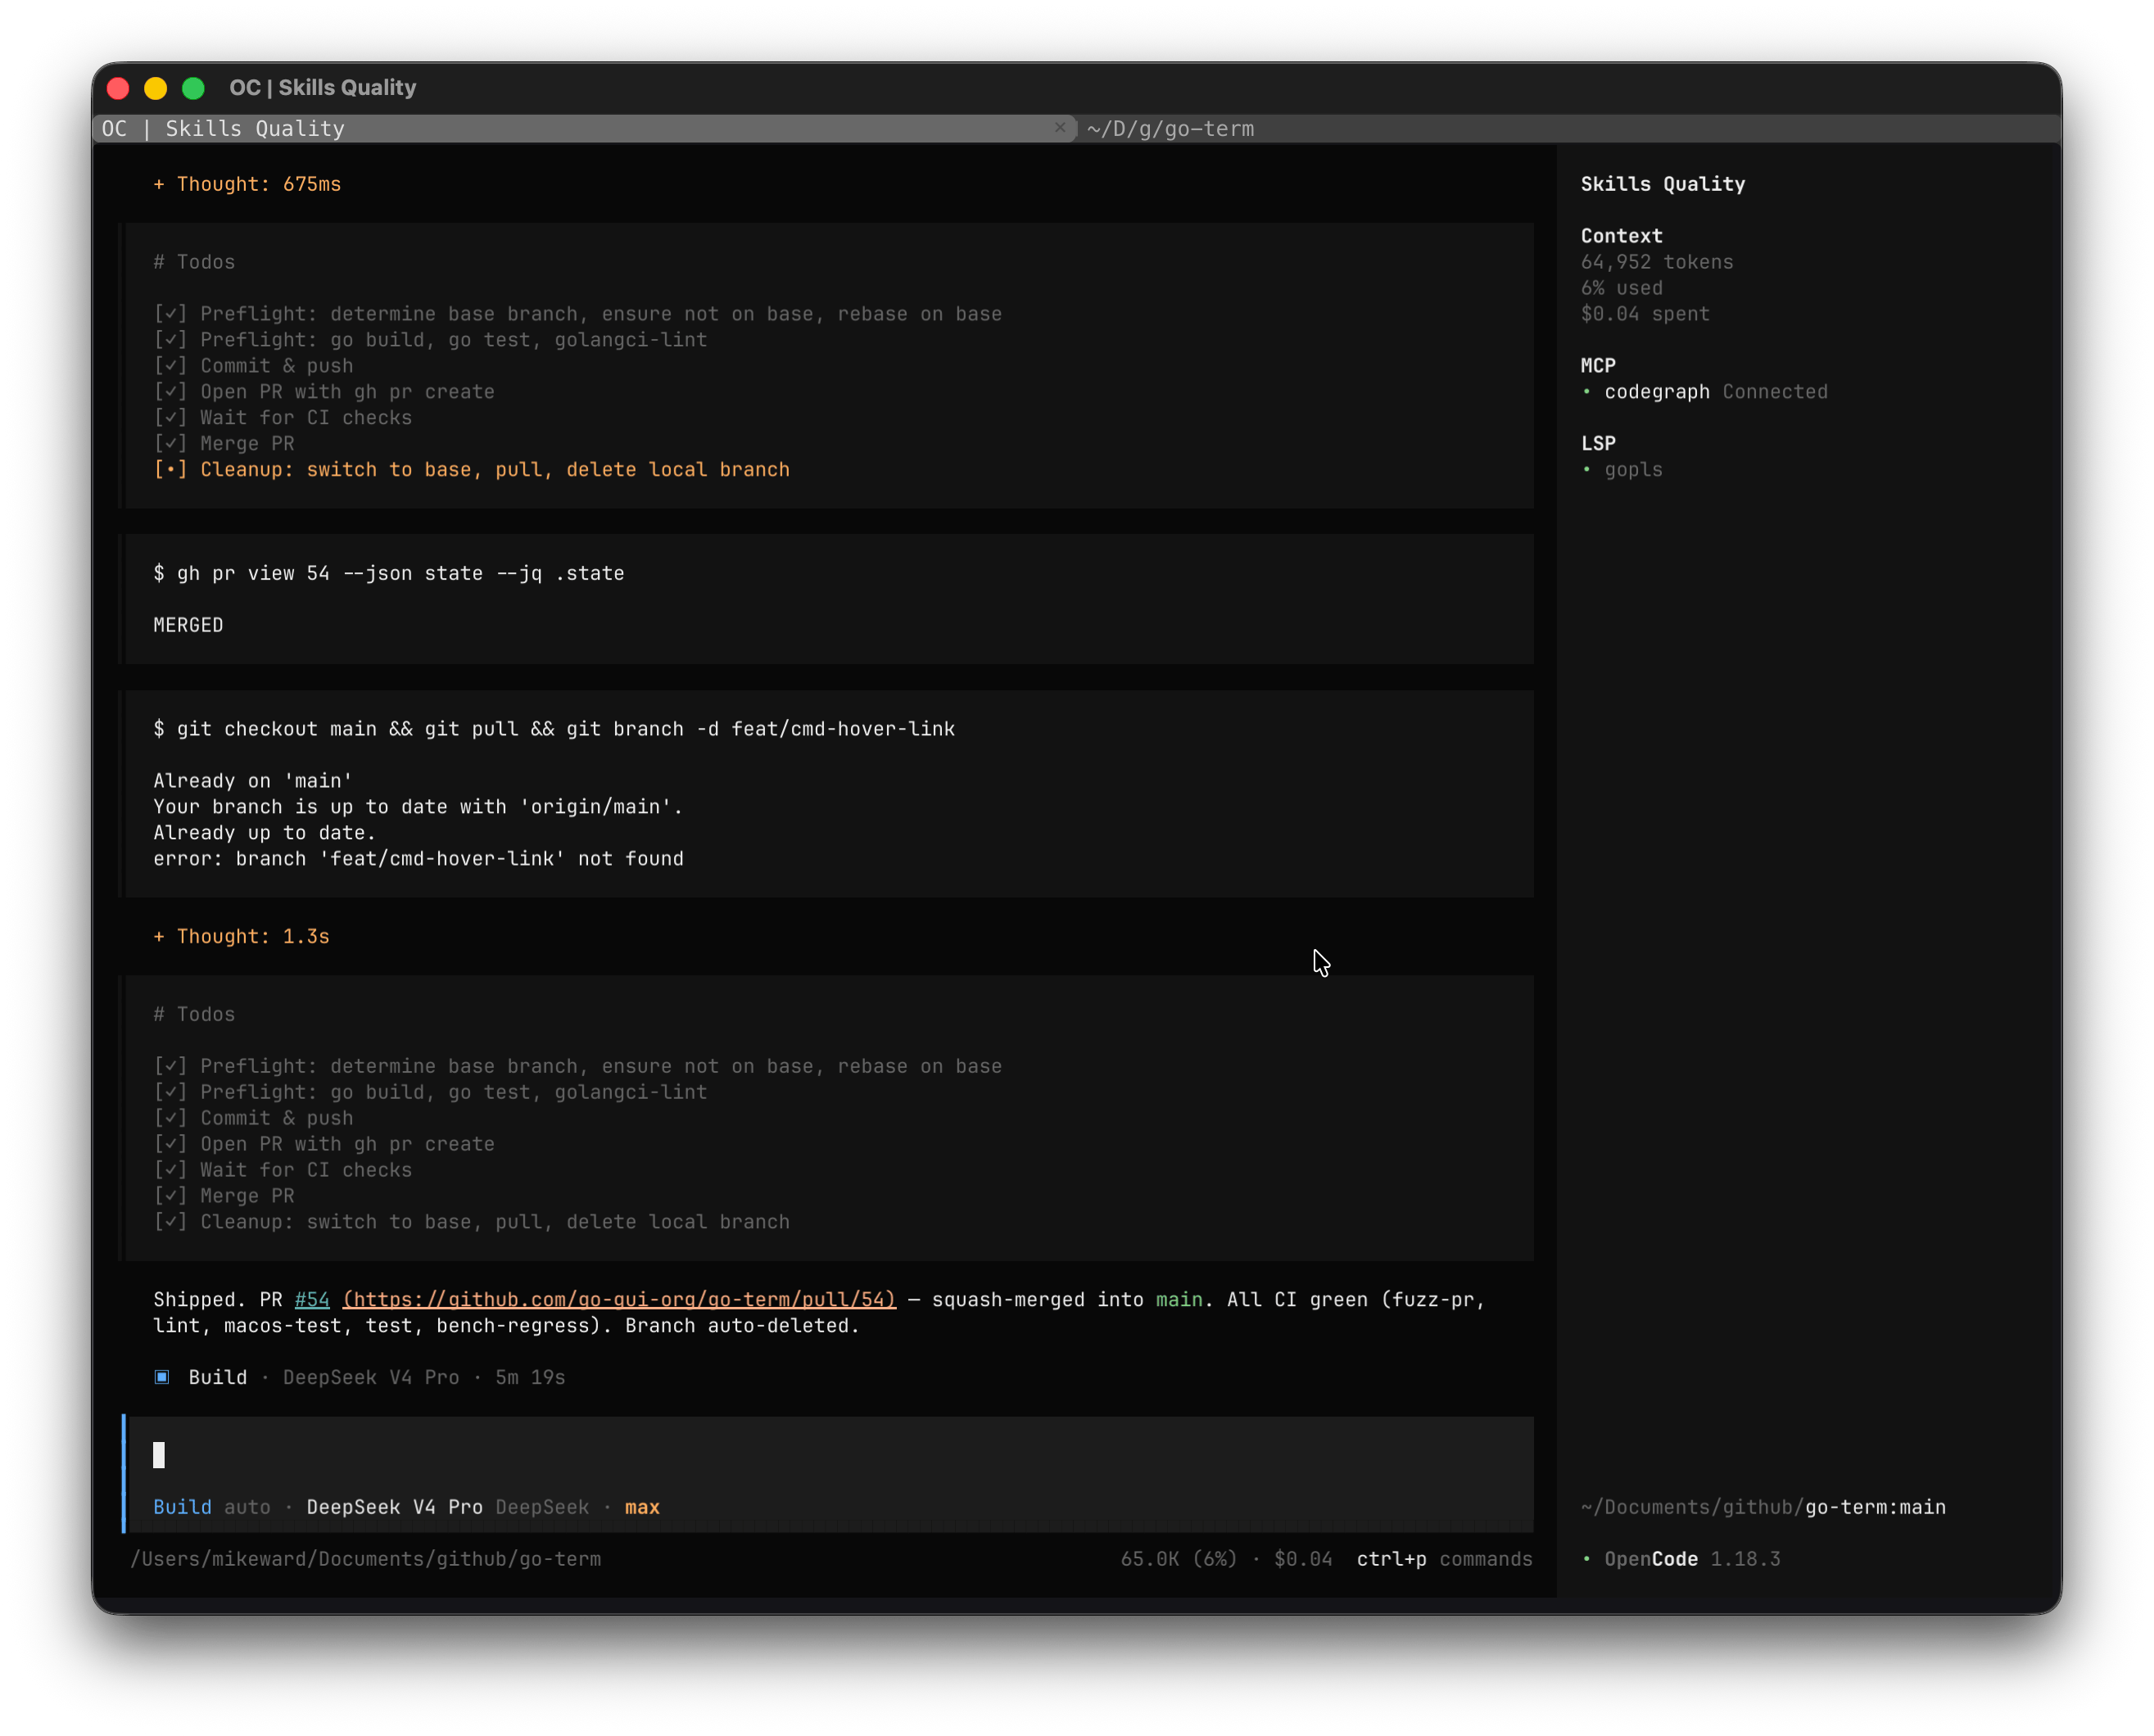The width and height of the screenshot is (2154, 1736).
Task: Click second todos 'Merge PR' checkbox
Action: tap(170, 1196)
